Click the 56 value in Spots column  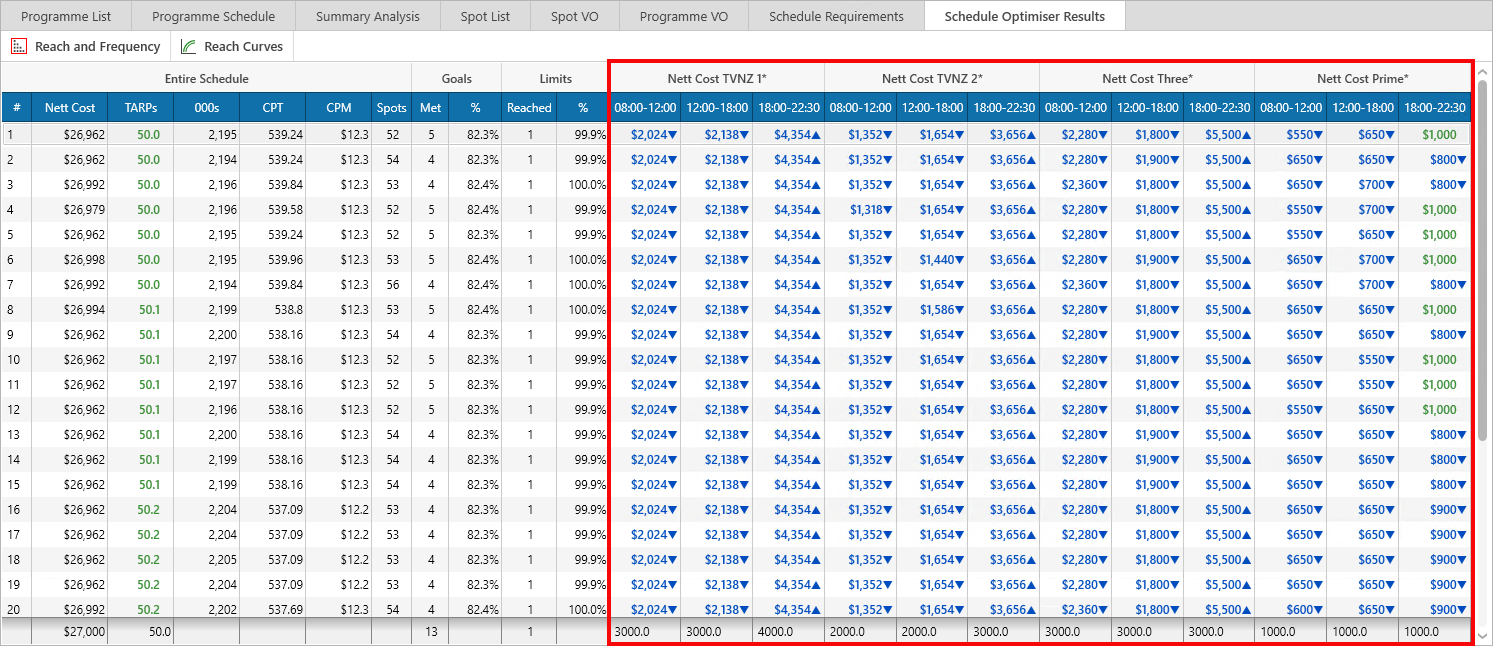[x=392, y=285]
